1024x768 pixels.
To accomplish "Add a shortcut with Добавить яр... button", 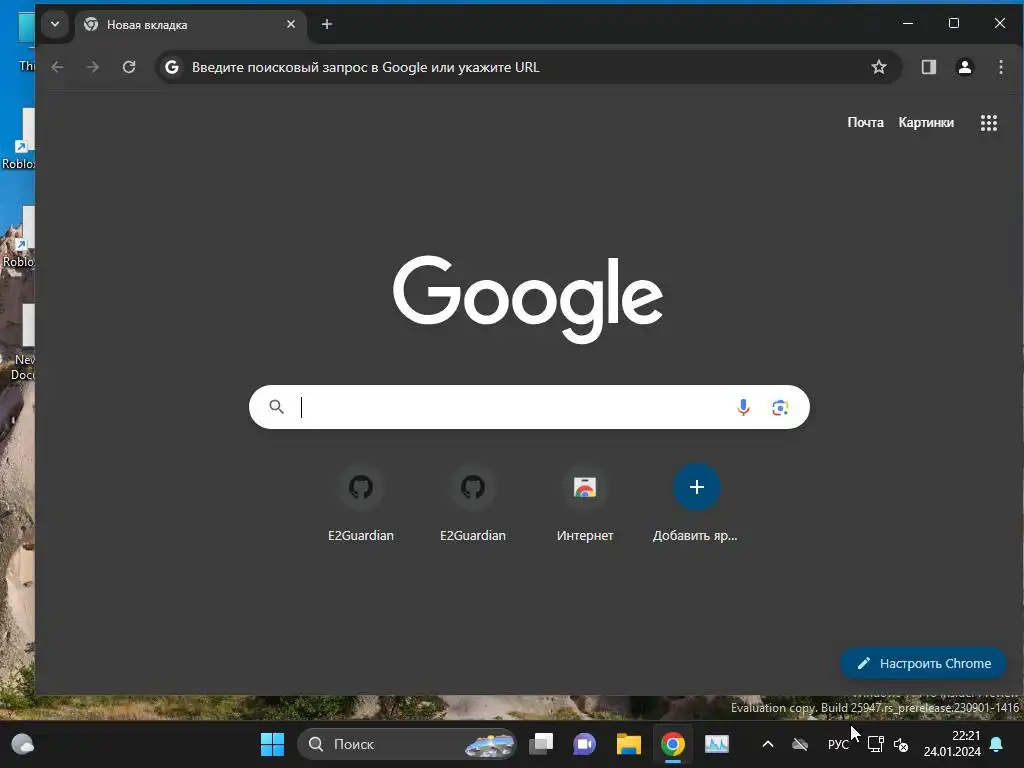I will pos(696,504).
